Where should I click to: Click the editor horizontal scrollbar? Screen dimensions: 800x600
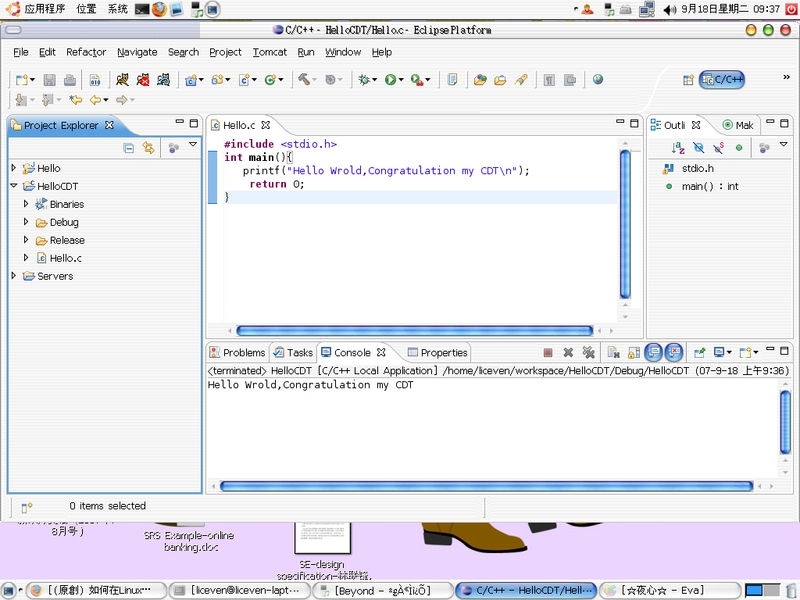(414, 331)
